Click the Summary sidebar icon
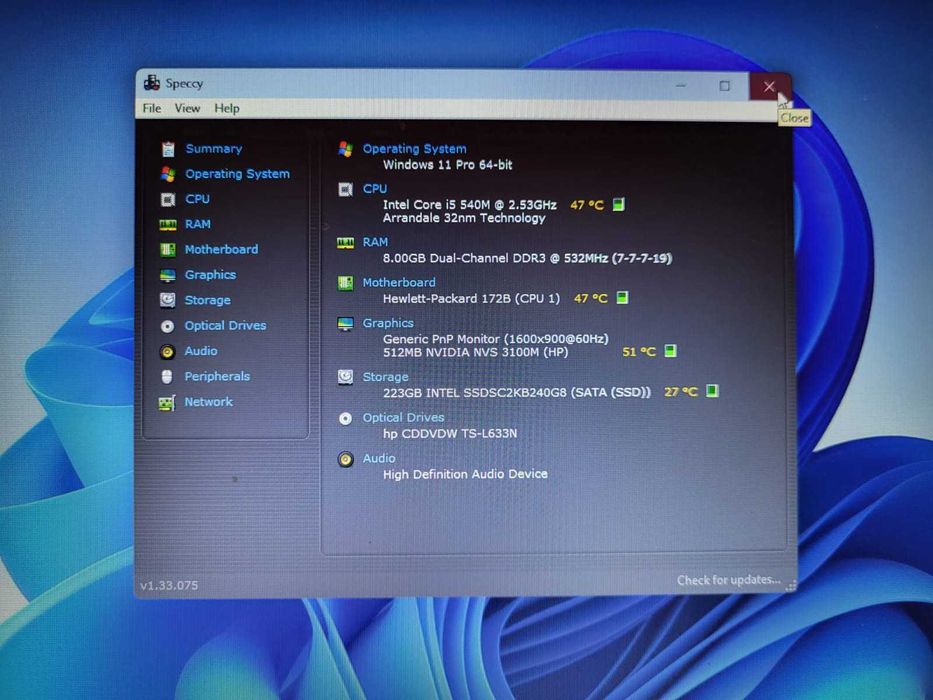Viewport: 933px width, 700px height. [x=168, y=149]
